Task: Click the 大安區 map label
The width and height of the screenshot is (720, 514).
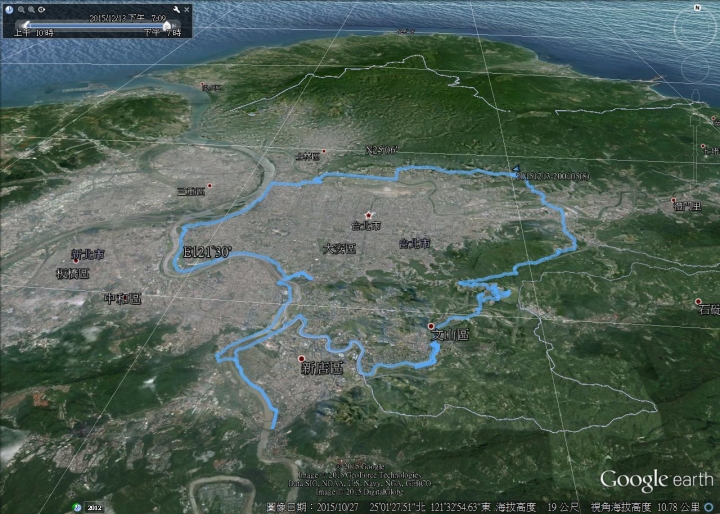Action: 339,249
